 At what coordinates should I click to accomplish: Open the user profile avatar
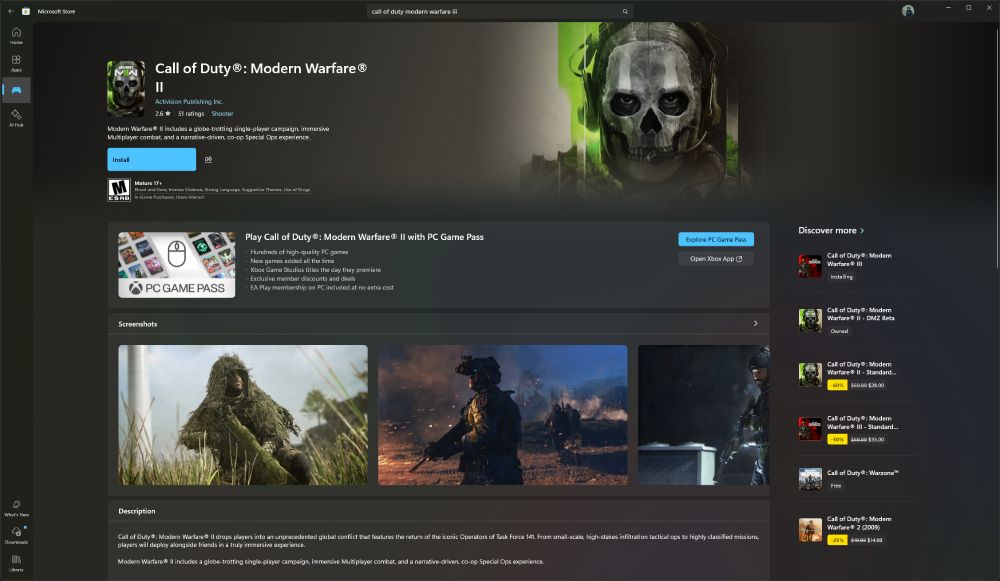click(908, 11)
